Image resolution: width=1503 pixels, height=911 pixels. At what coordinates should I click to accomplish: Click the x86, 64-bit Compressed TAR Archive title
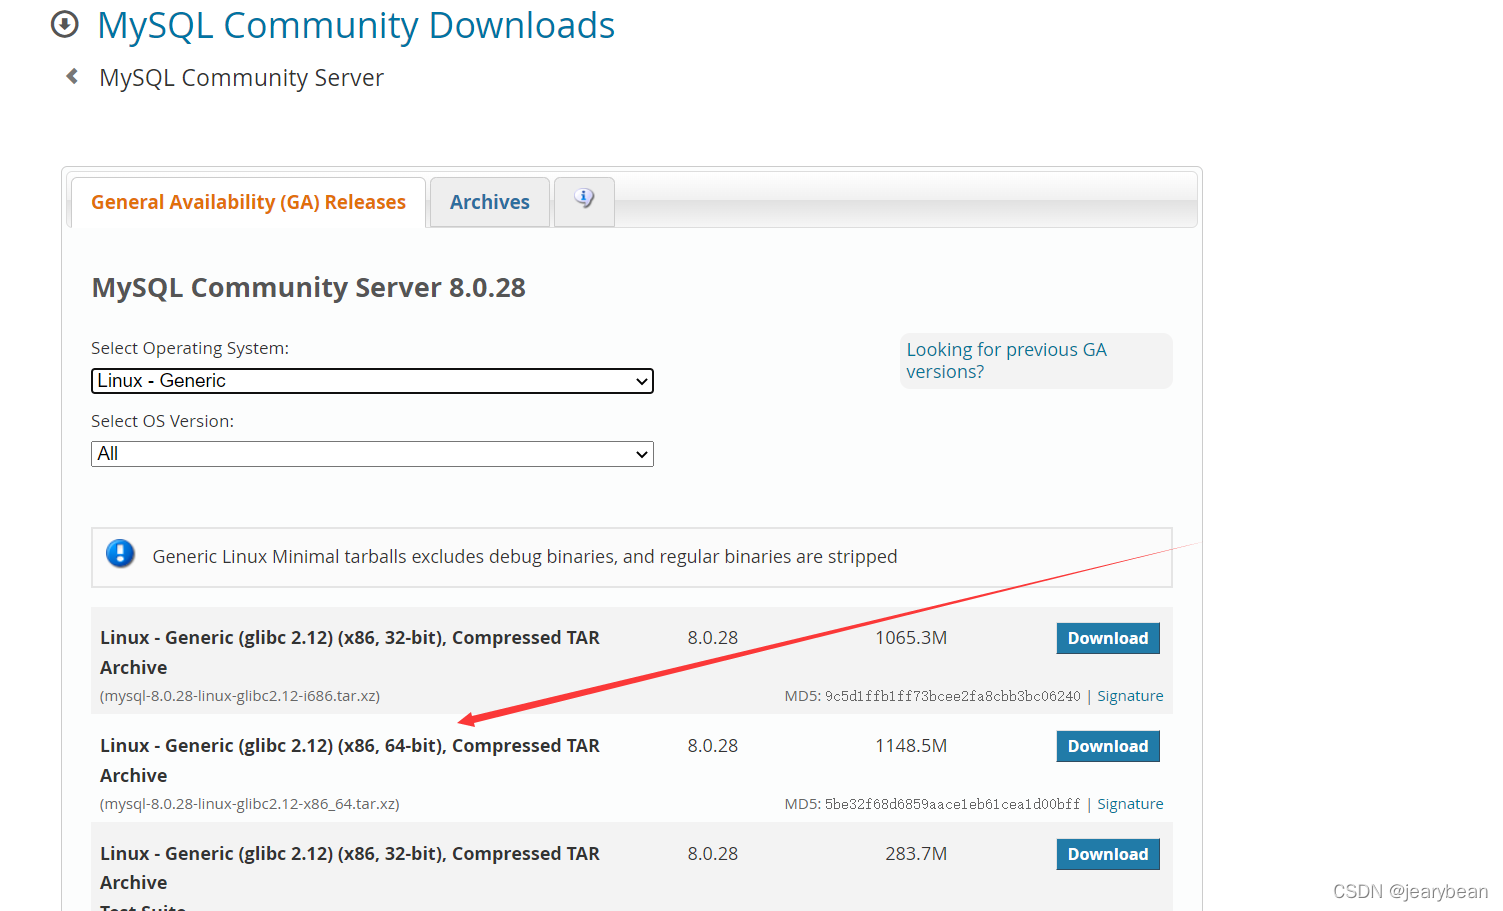350,760
